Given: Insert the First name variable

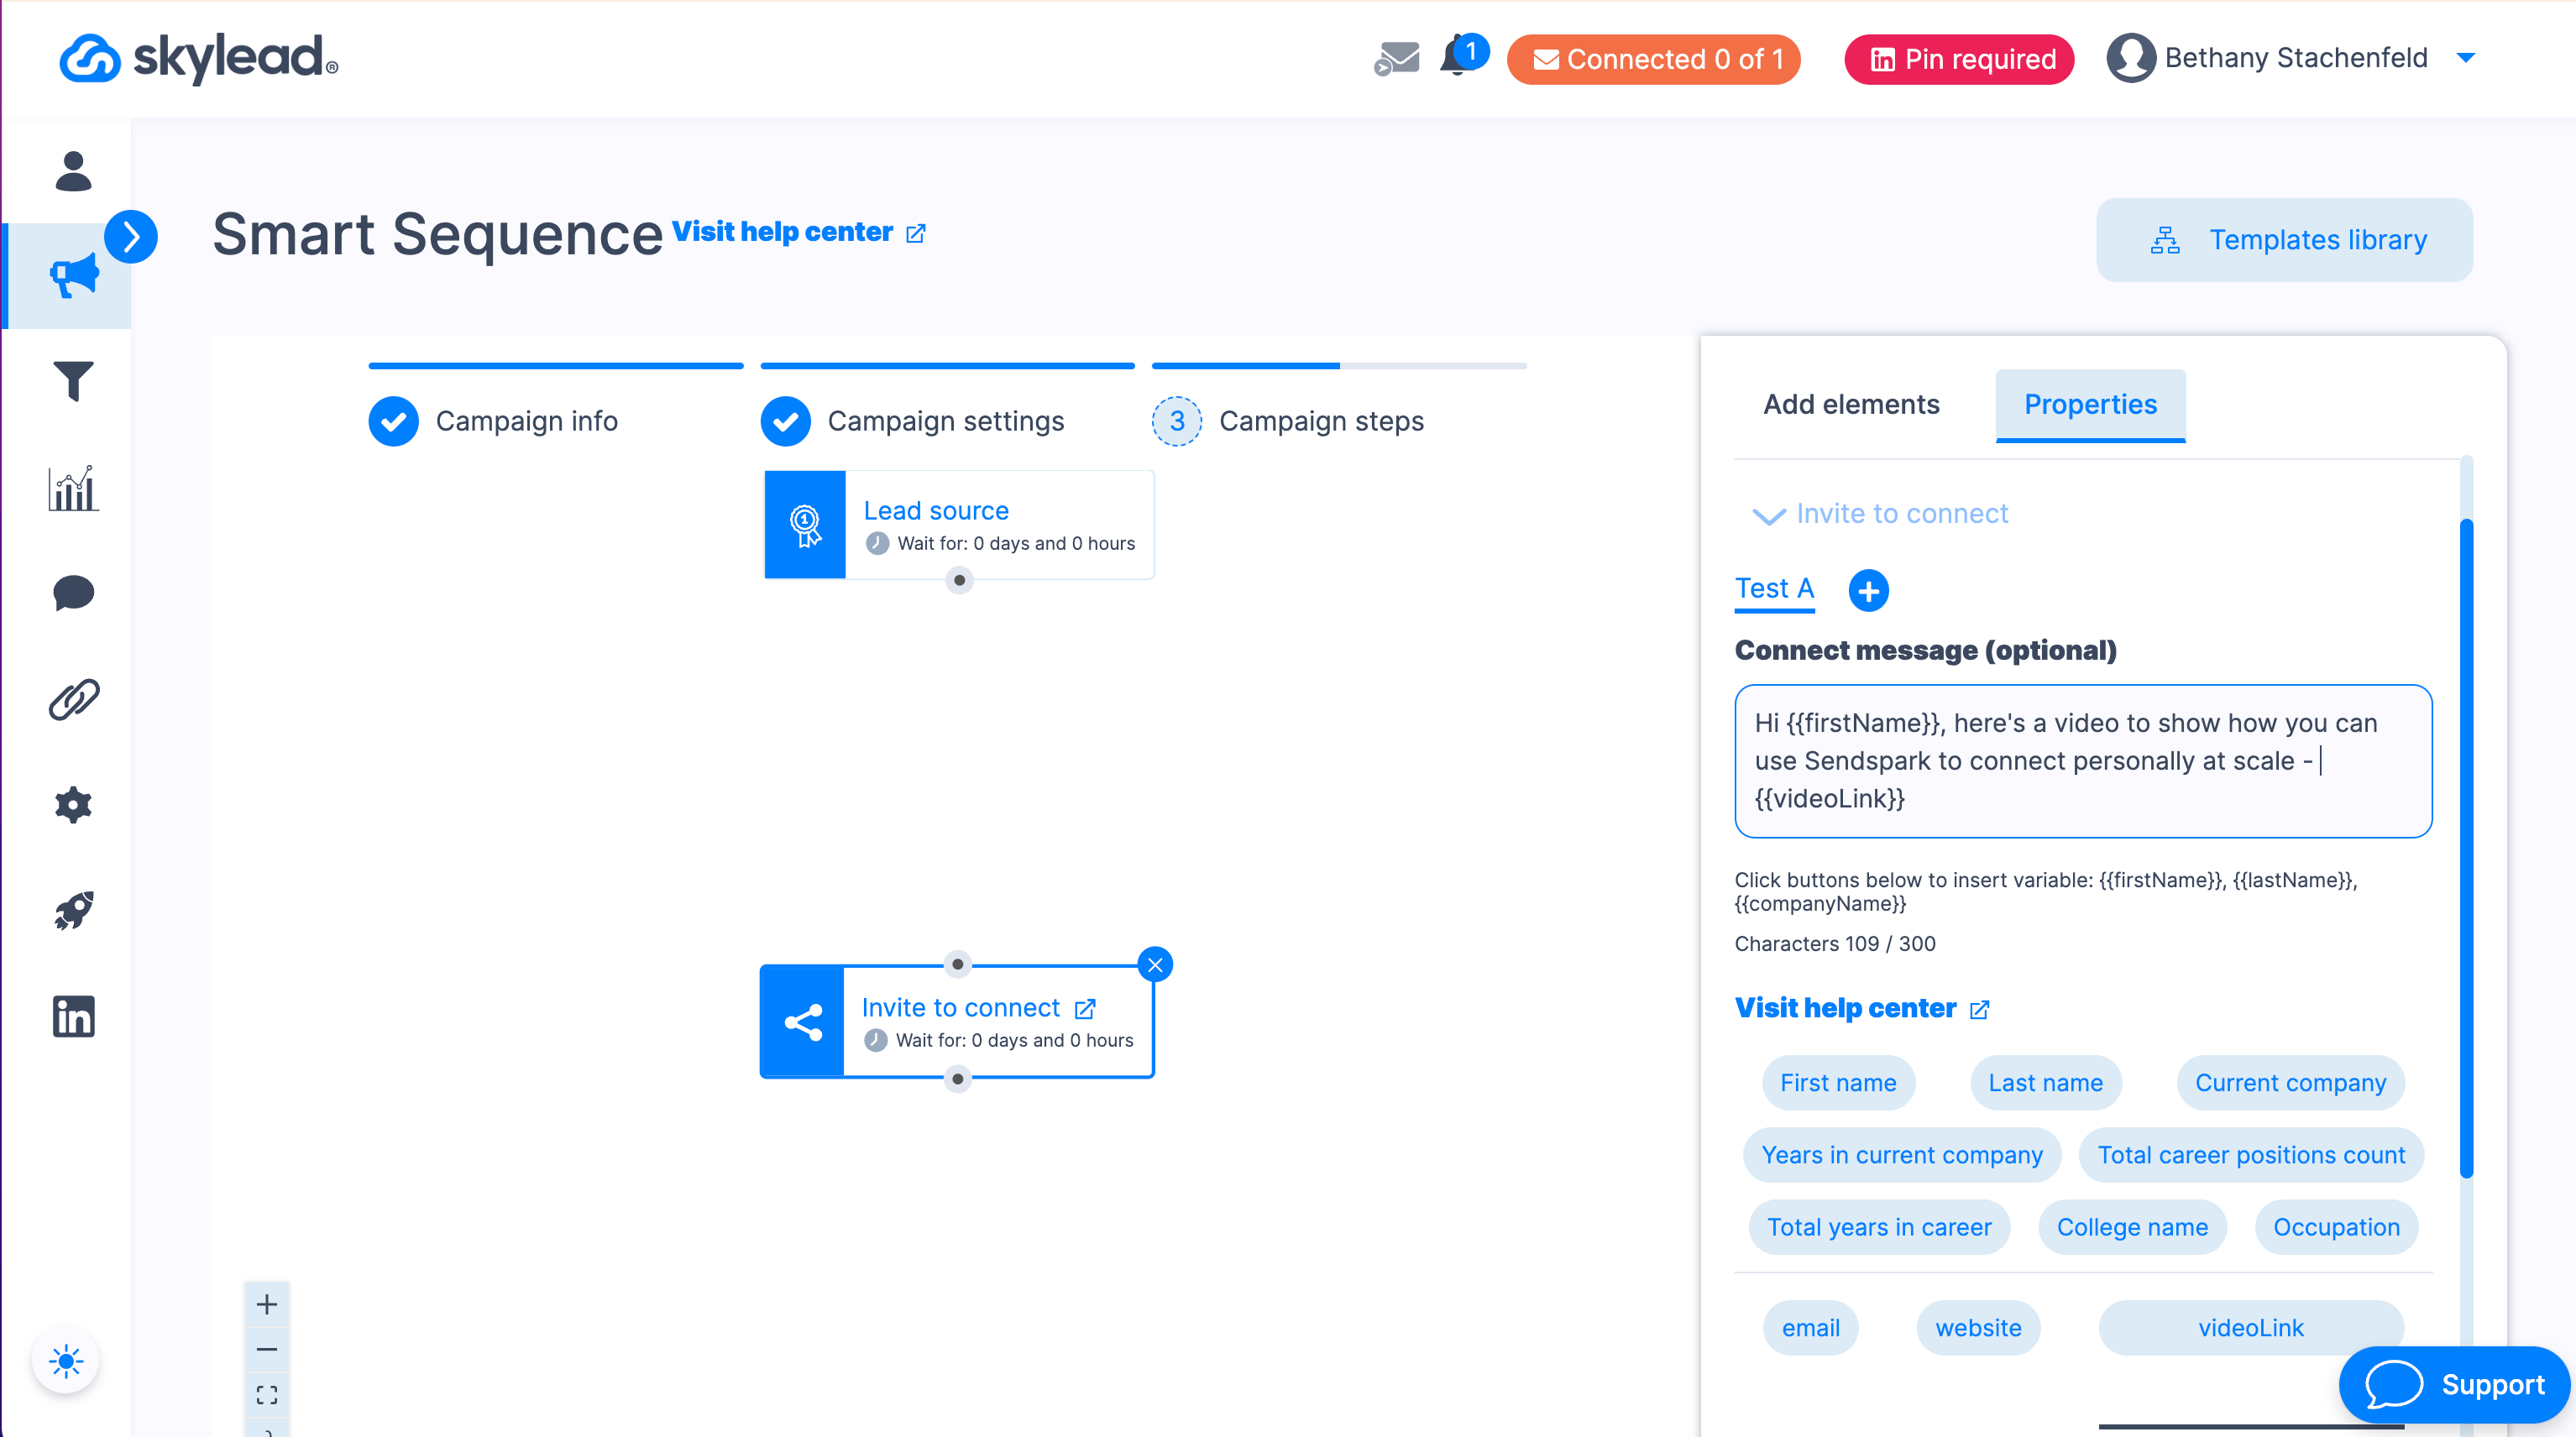Looking at the screenshot, I should coord(1838,1083).
